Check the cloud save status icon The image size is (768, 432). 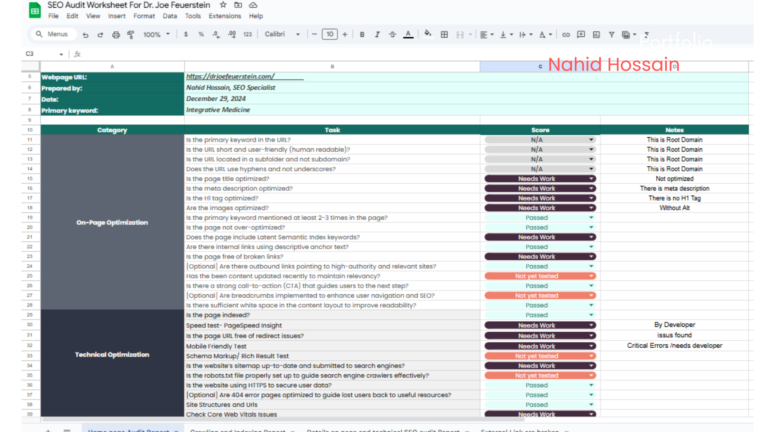click(253, 5)
